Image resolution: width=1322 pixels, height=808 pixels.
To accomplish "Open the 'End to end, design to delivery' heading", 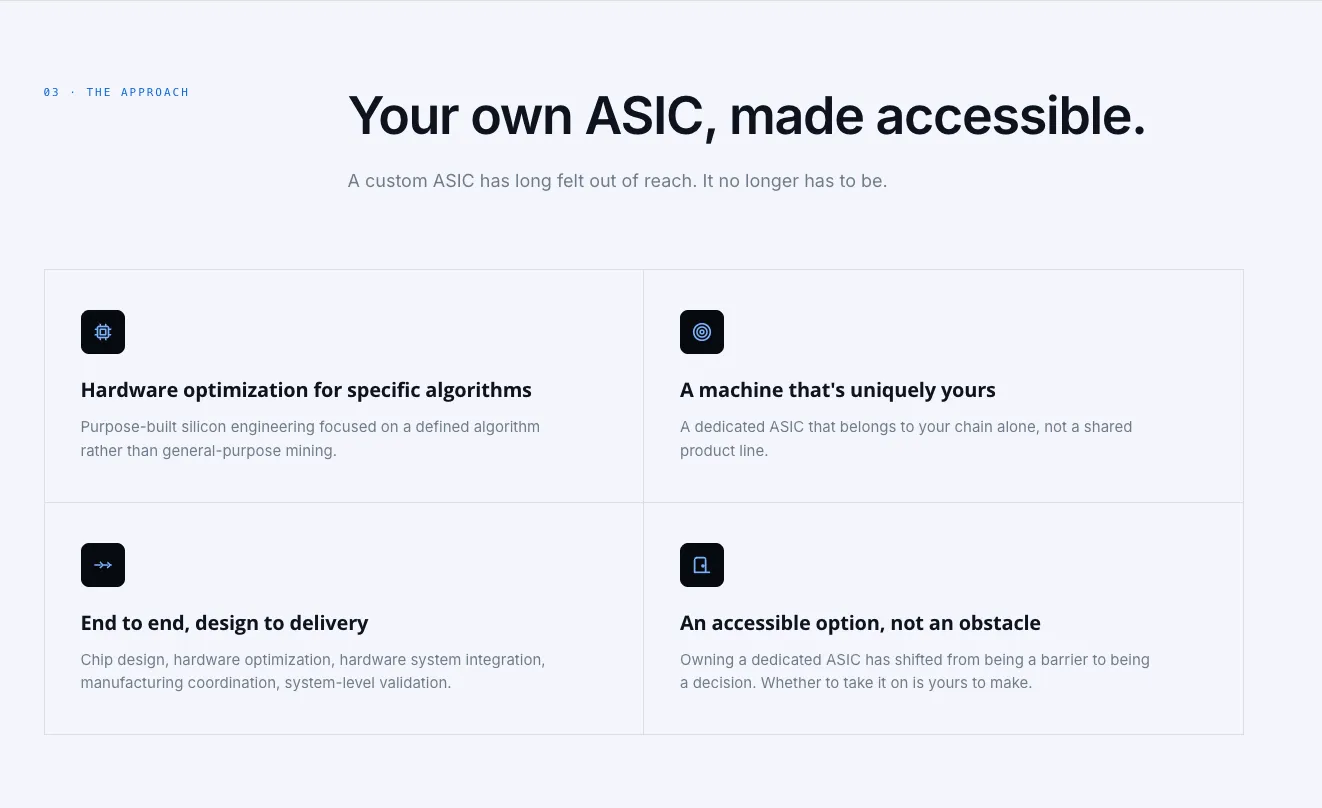I will click(224, 623).
